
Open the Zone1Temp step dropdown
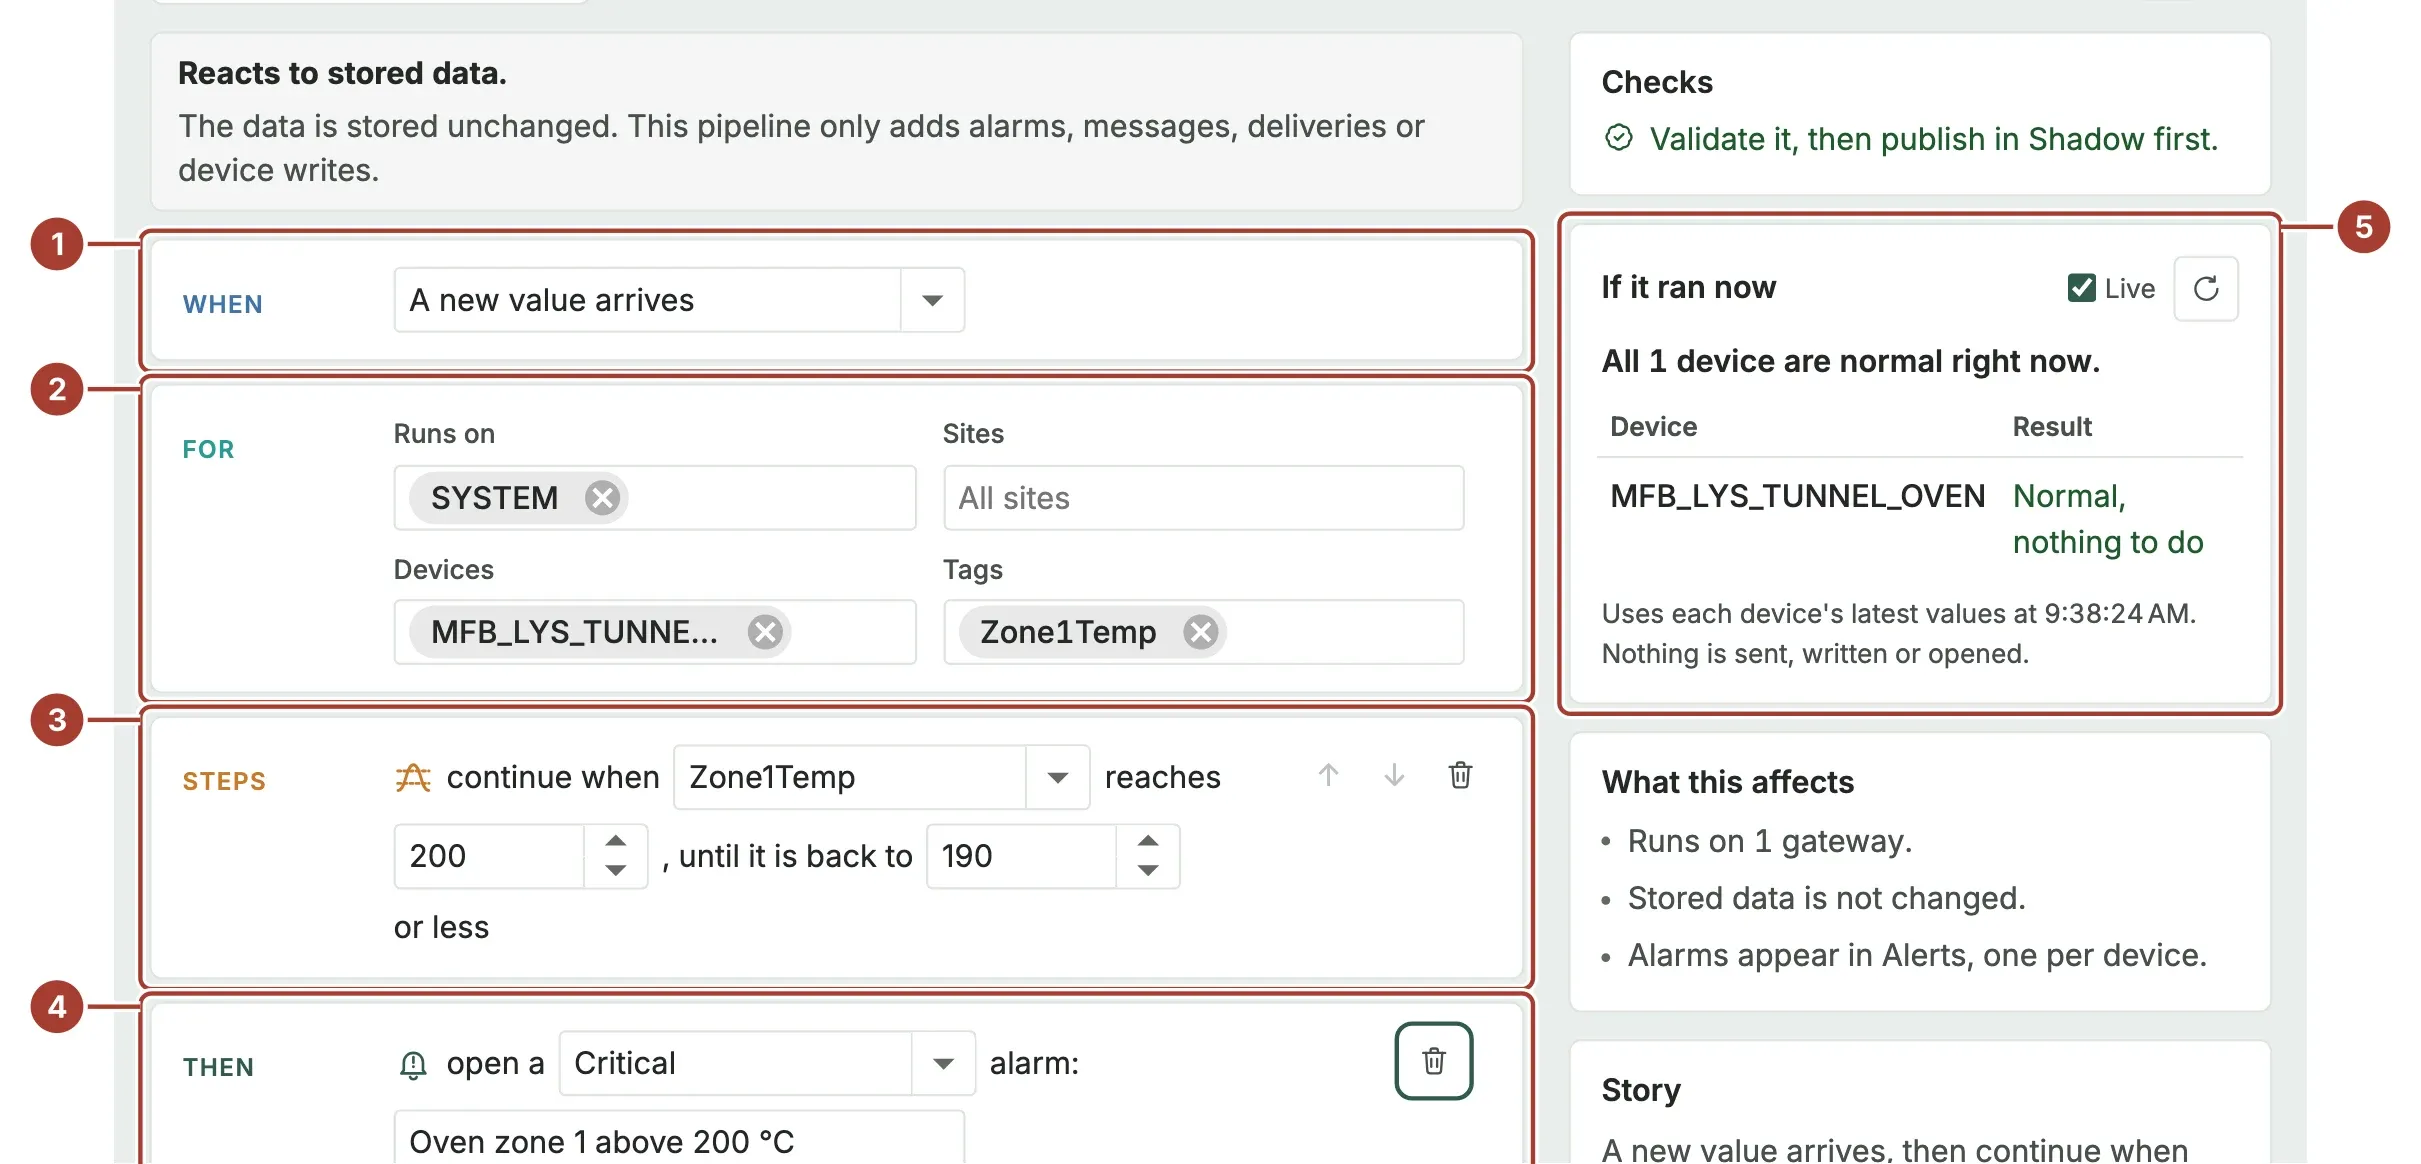click(1057, 777)
